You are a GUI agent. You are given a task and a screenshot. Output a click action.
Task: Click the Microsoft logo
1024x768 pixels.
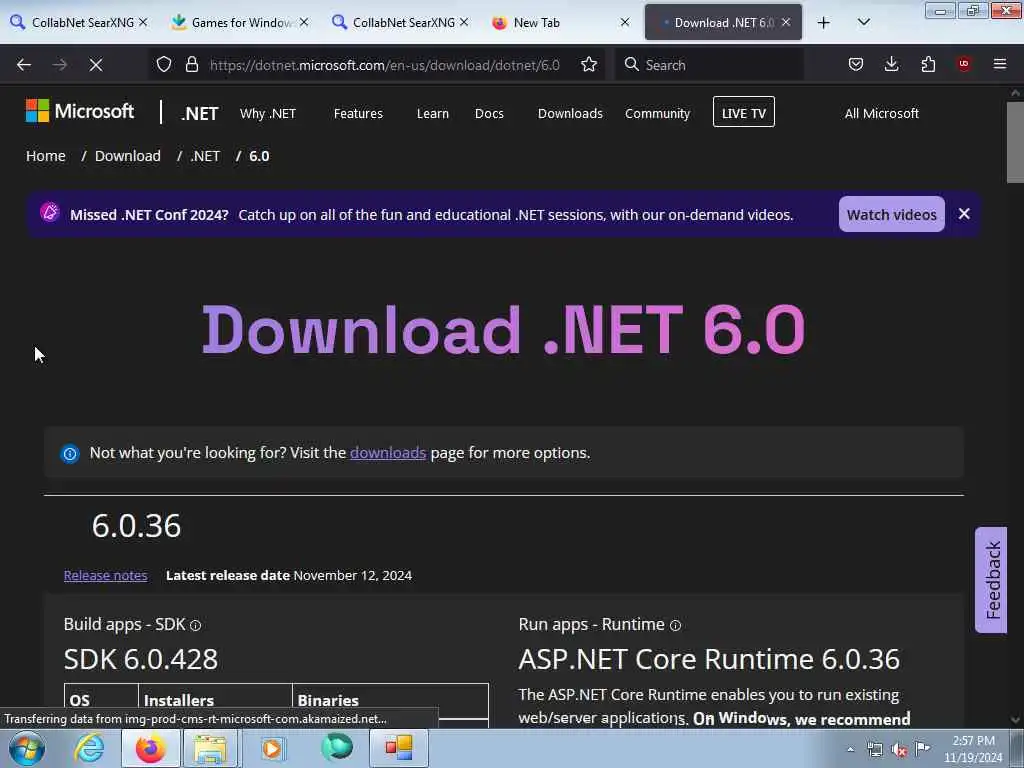click(80, 111)
